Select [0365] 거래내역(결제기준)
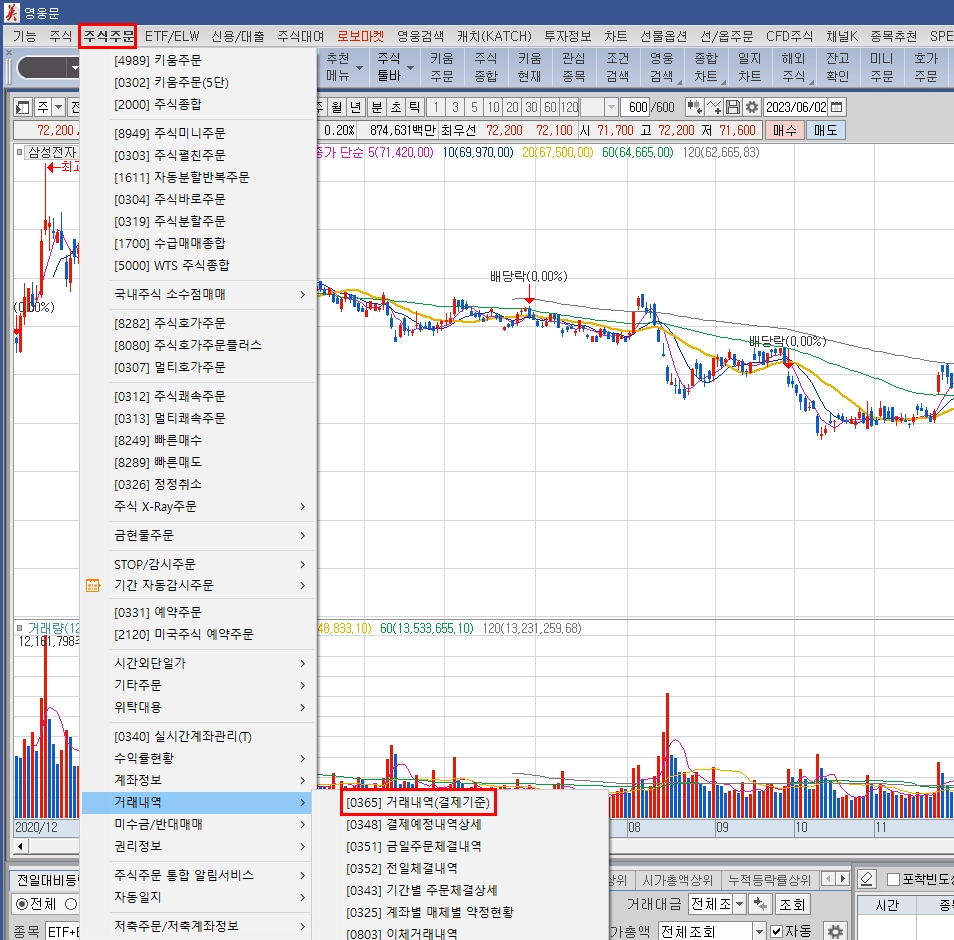Viewport: 954px width, 940px height. 417,802
